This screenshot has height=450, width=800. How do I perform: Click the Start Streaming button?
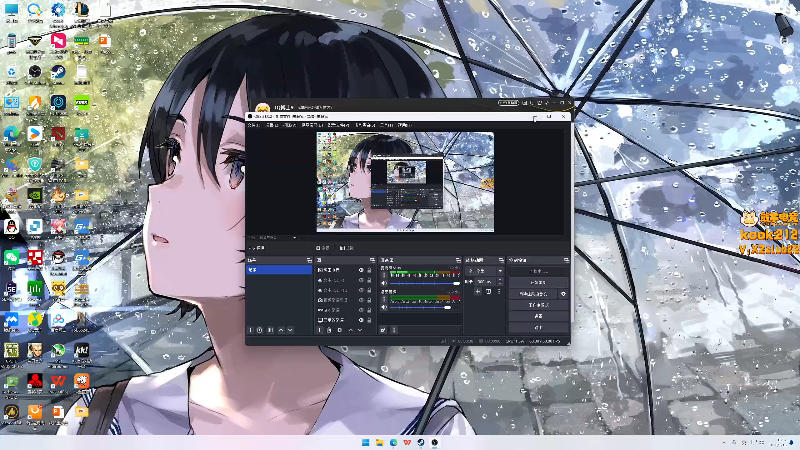pyautogui.click(x=538, y=271)
